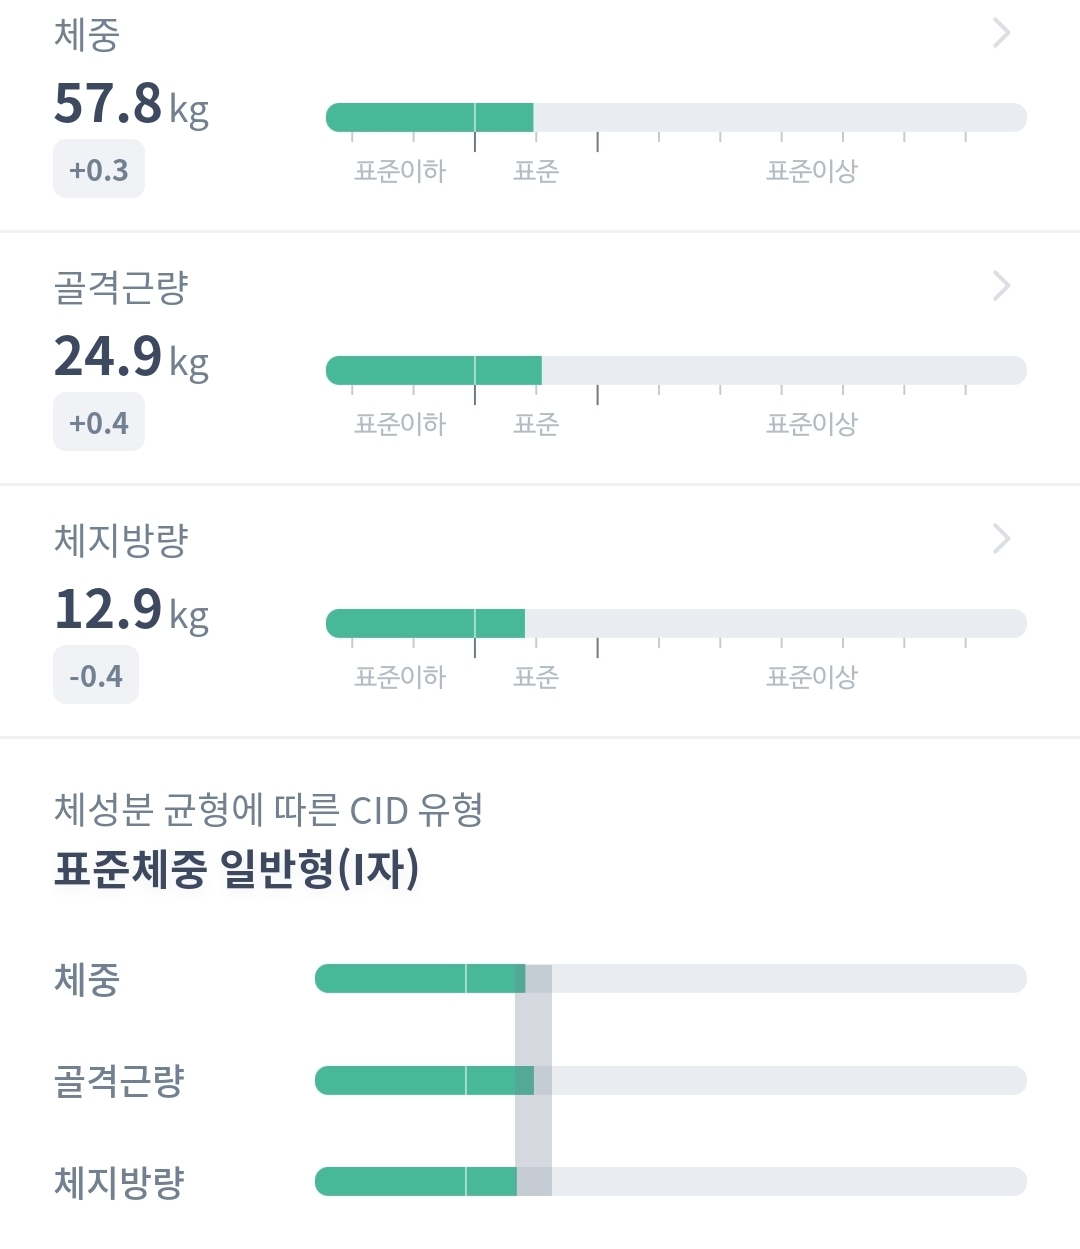Click the green bar beside 57.8 kg

coord(430,118)
